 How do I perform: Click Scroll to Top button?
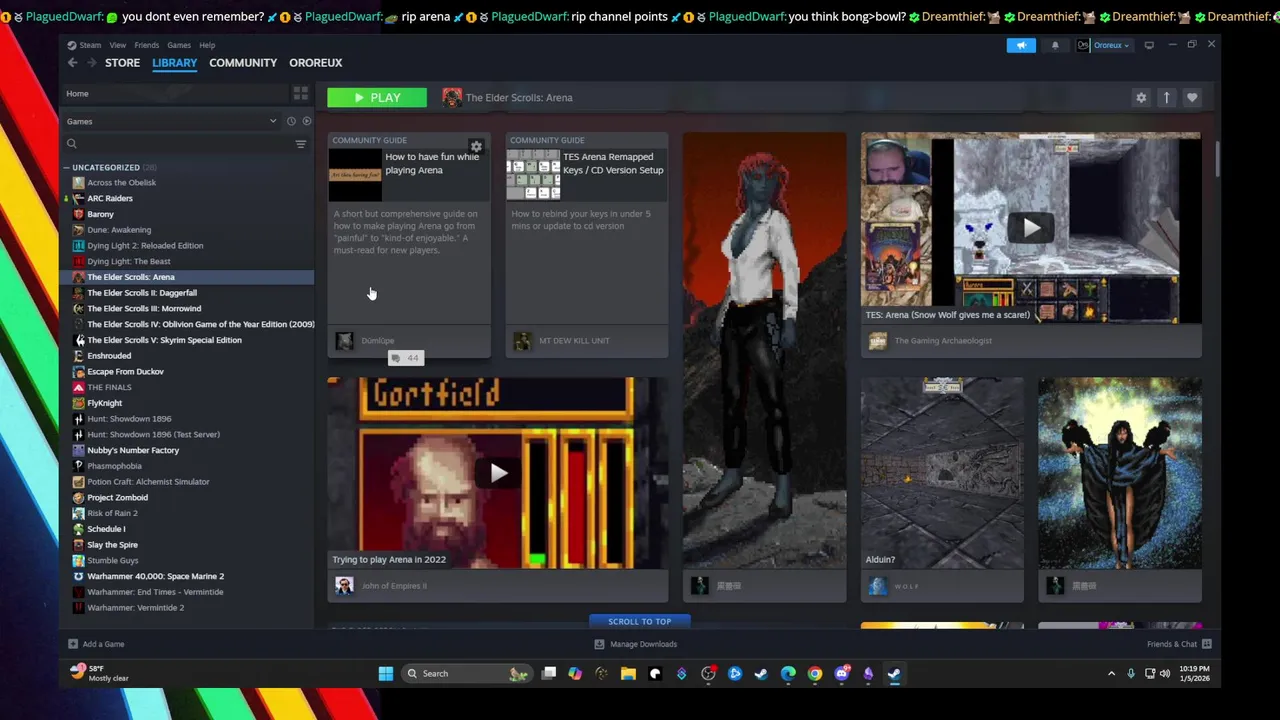(639, 622)
